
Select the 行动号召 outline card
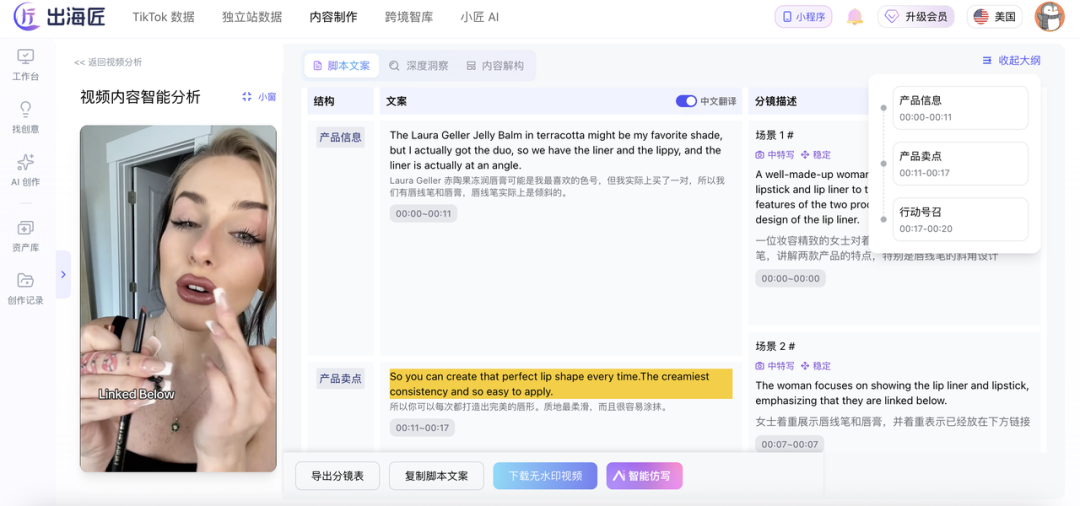click(960, 220)
